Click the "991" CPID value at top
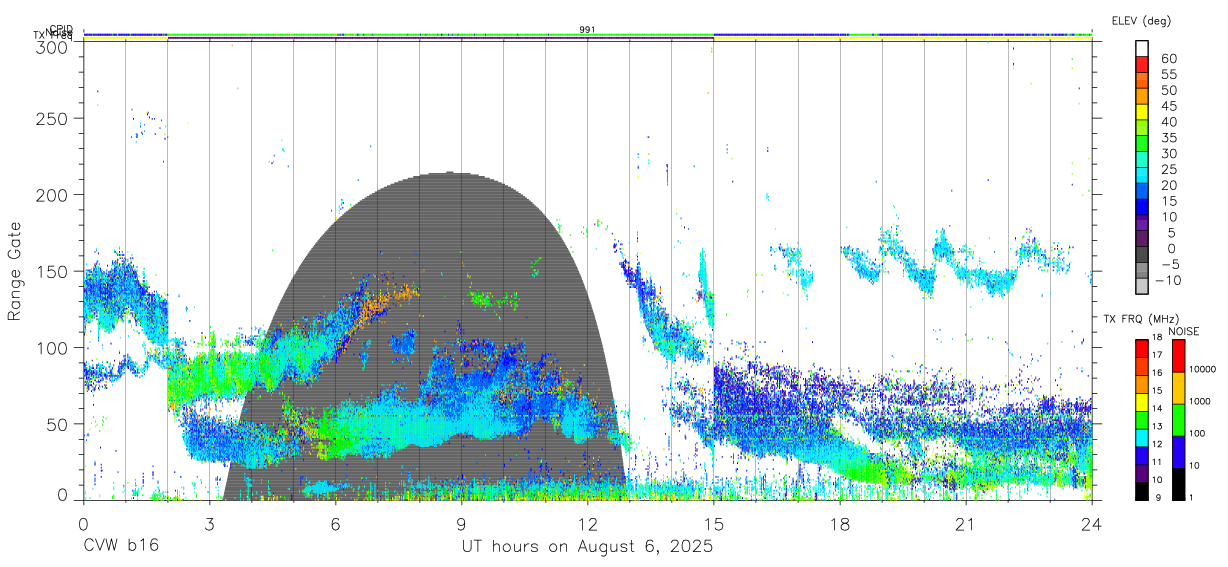The image size is (1228, 567). tap(587, 30)
